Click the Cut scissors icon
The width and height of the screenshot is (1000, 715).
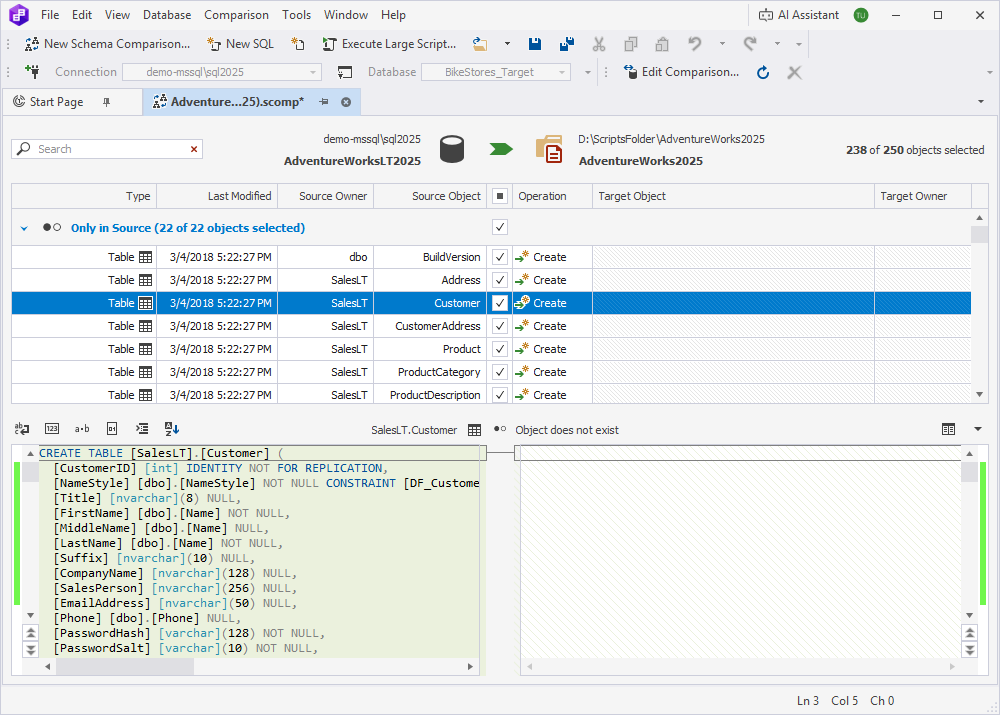[598, 44]
